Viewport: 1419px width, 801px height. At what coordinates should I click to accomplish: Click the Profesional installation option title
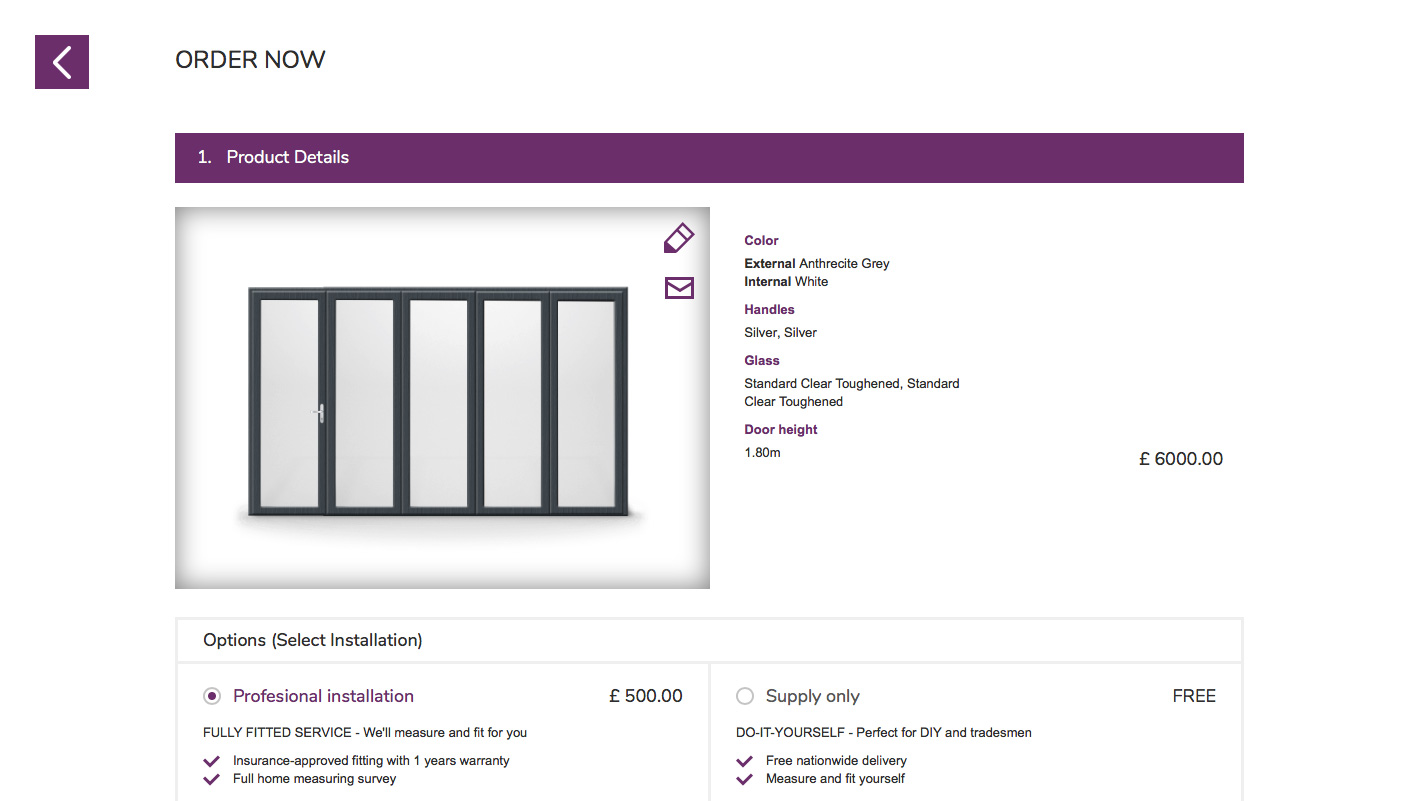323,696
